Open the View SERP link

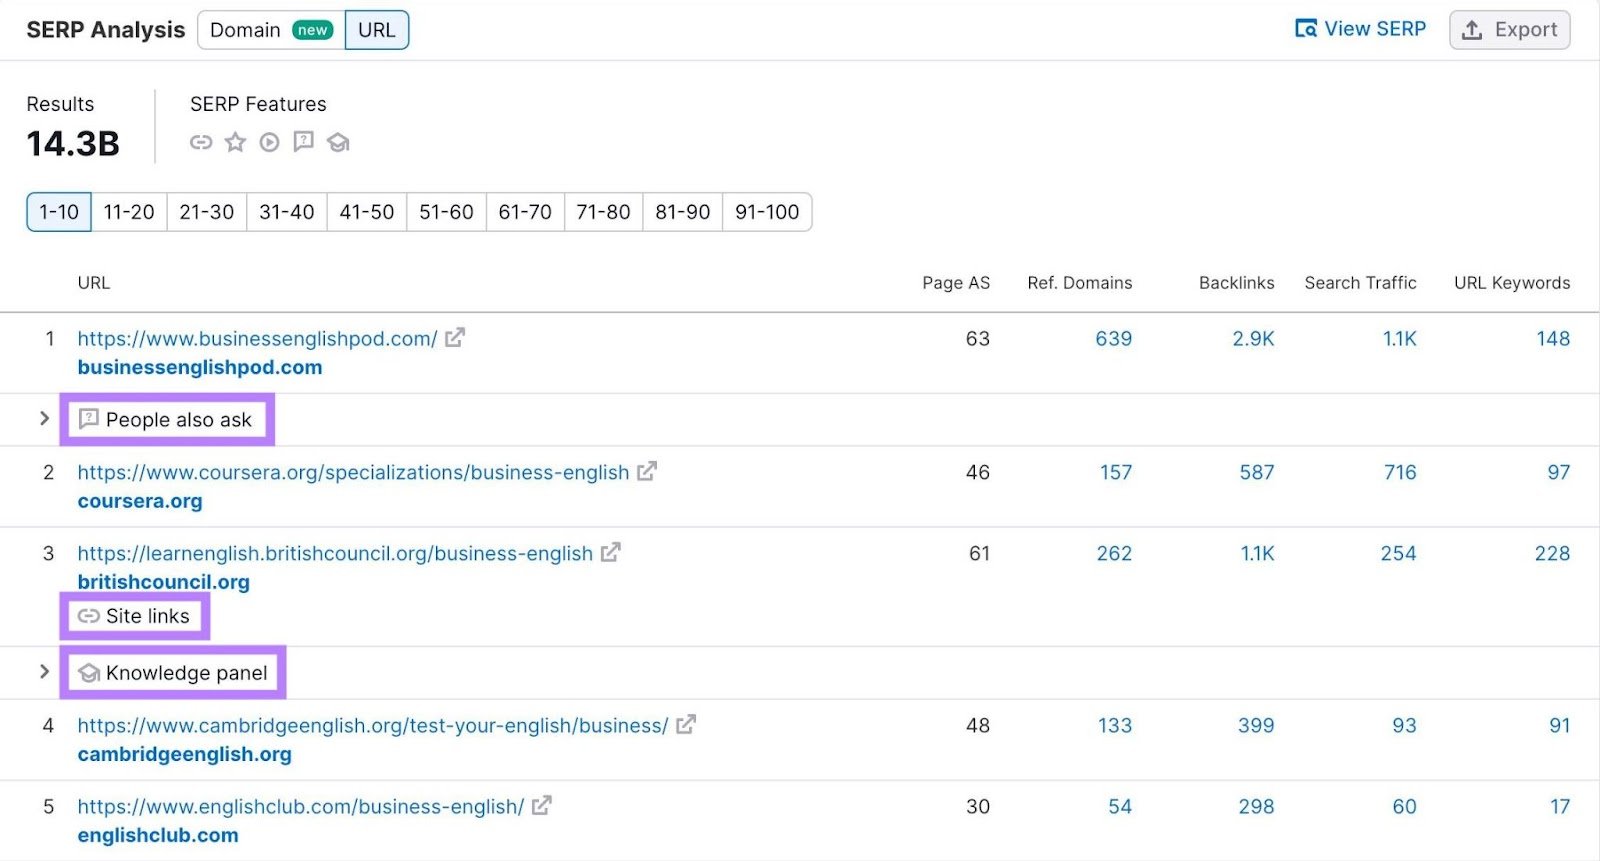1361,29
